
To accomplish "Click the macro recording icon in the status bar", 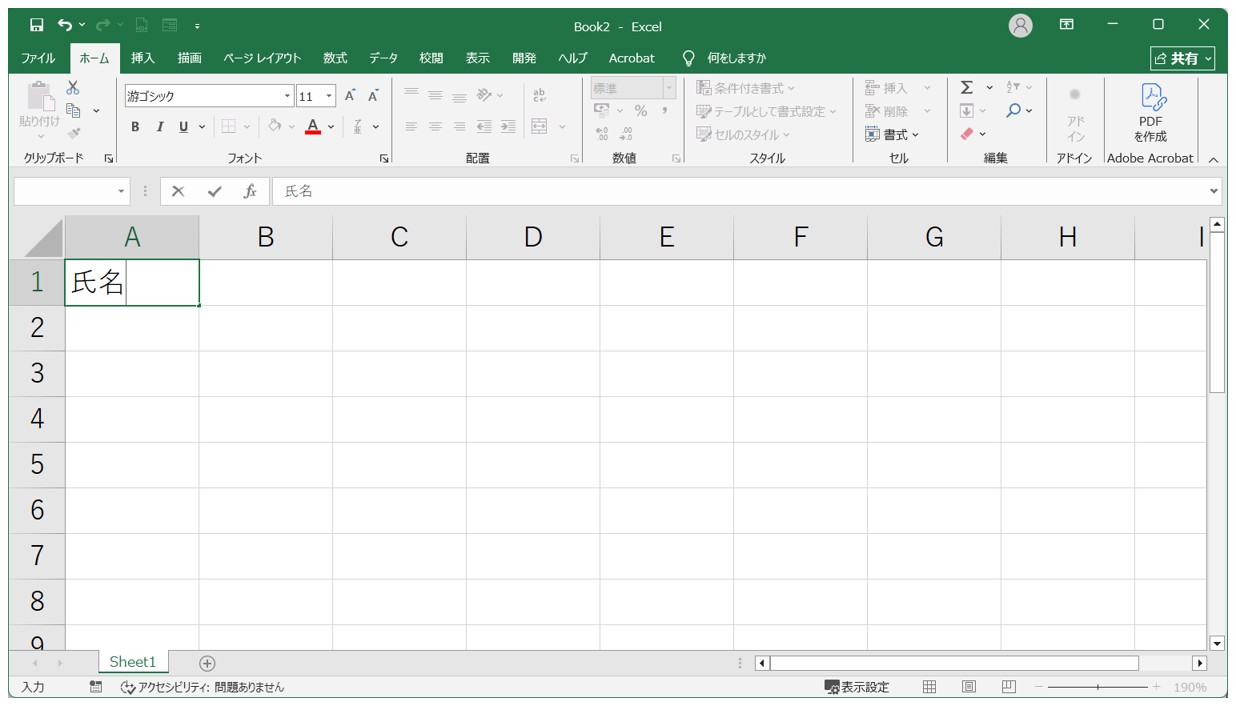I will point(96,687).
